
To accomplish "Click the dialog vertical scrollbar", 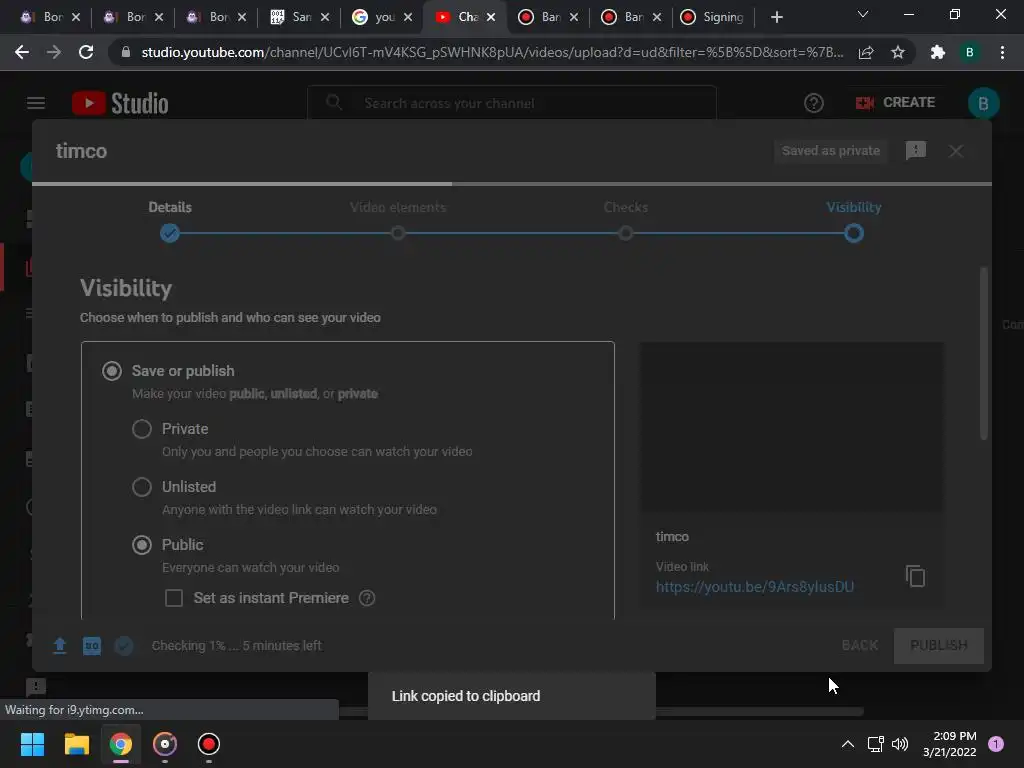I will [984, 353].
